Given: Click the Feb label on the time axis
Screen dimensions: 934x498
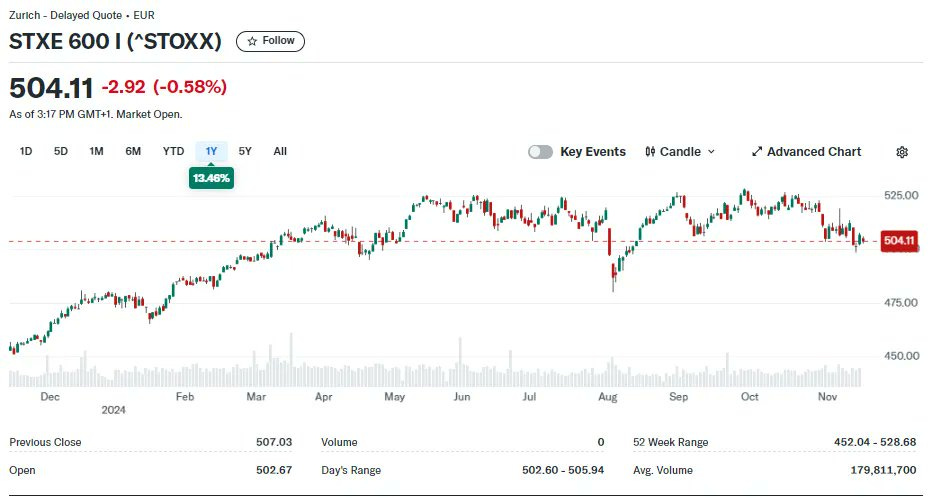Looking at the screenshot, I should pyautogui.click(x=185, y=397).
